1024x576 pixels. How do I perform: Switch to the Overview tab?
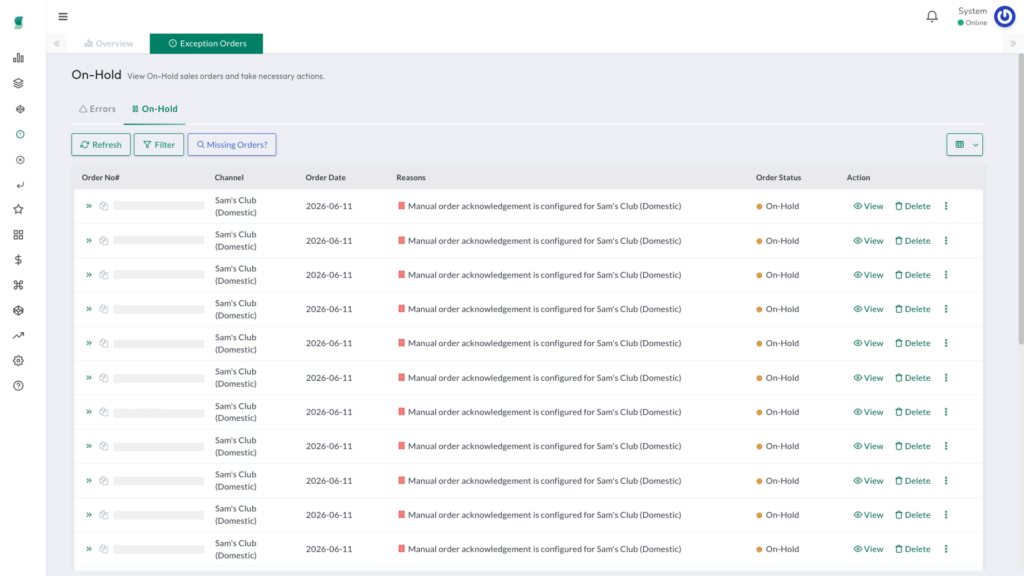[108, 44]
